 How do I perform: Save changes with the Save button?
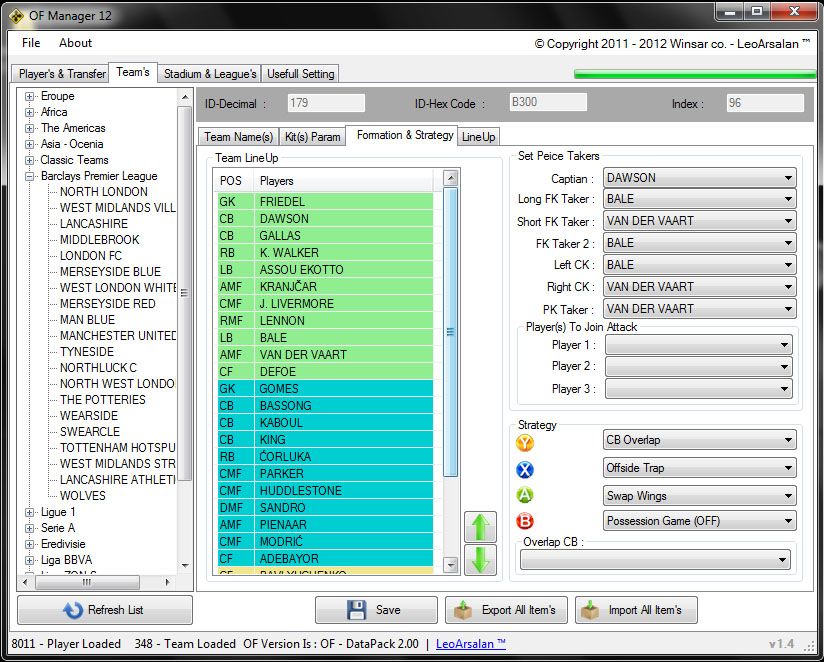(376, 610)
